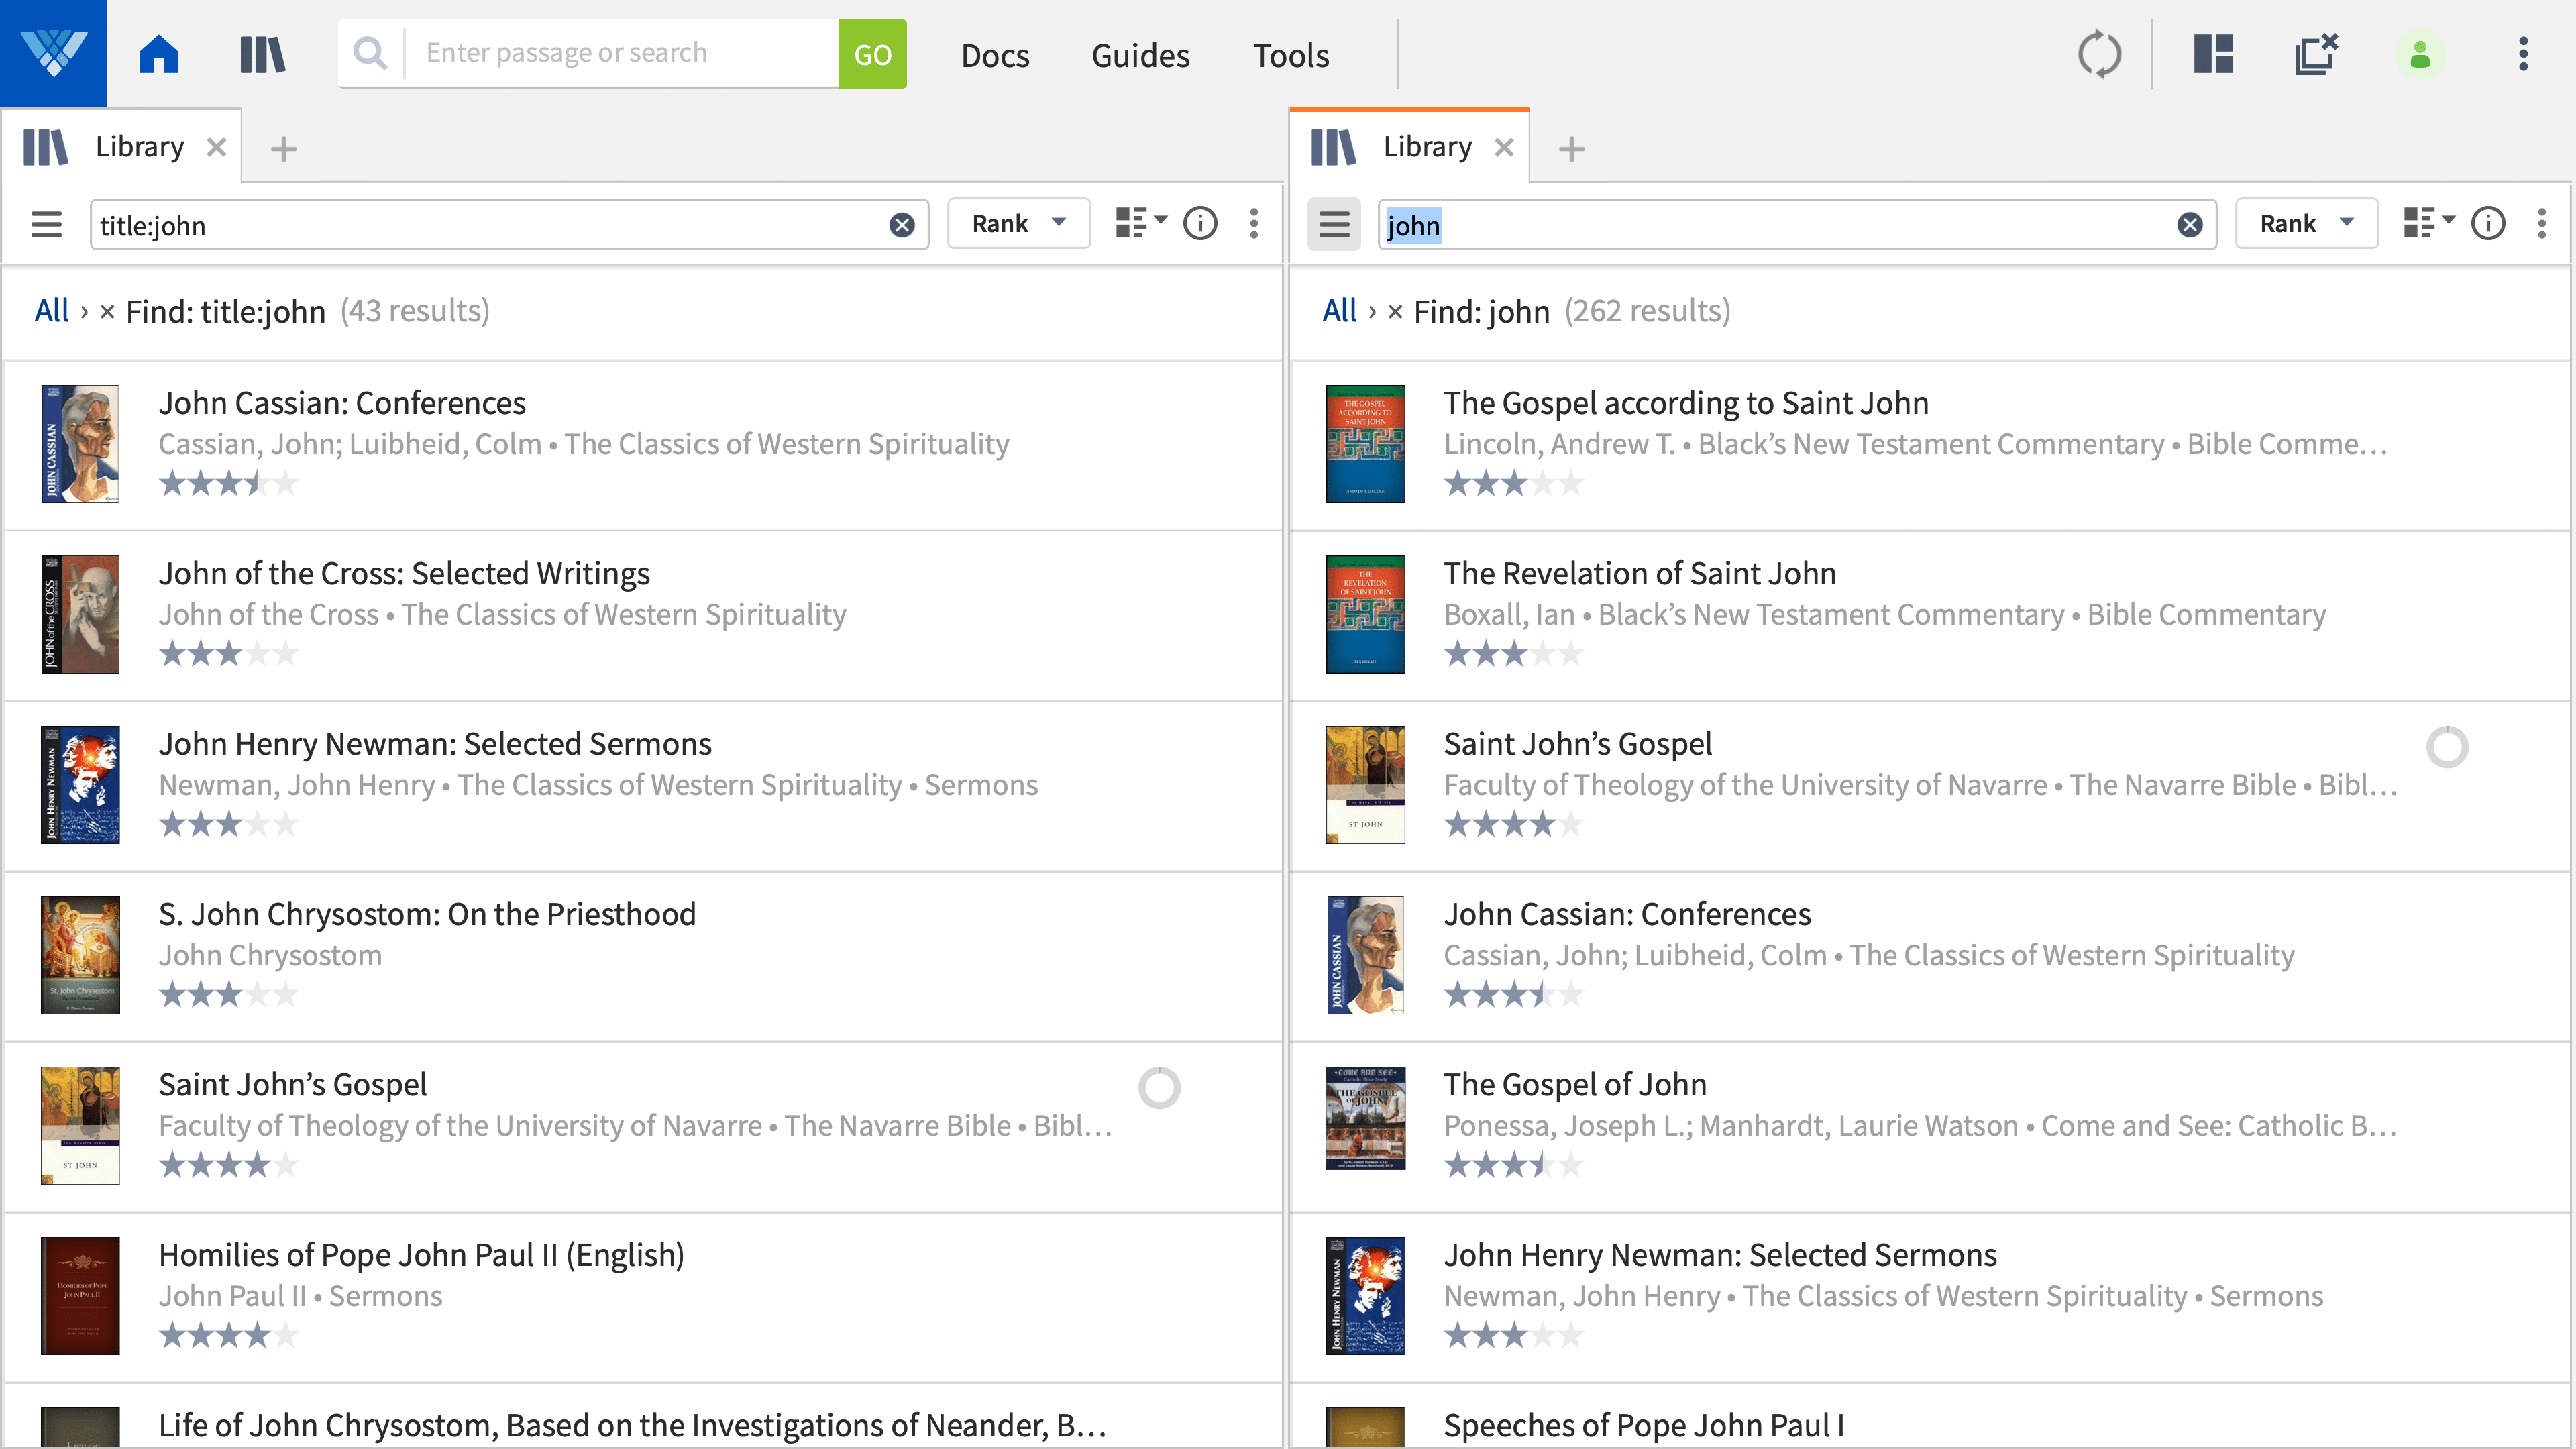Image resolution: width=2576 pixels, height=1449 pixels.
Task: Open the left panel's Rank sort dropdown
Action: (x=1019, y=224)
